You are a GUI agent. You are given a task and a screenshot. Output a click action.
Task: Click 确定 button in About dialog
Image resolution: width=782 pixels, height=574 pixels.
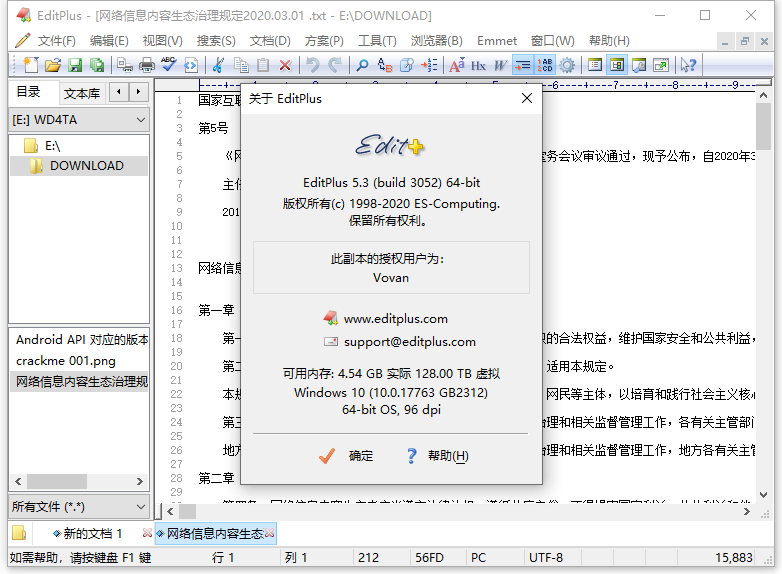point(347,456)
